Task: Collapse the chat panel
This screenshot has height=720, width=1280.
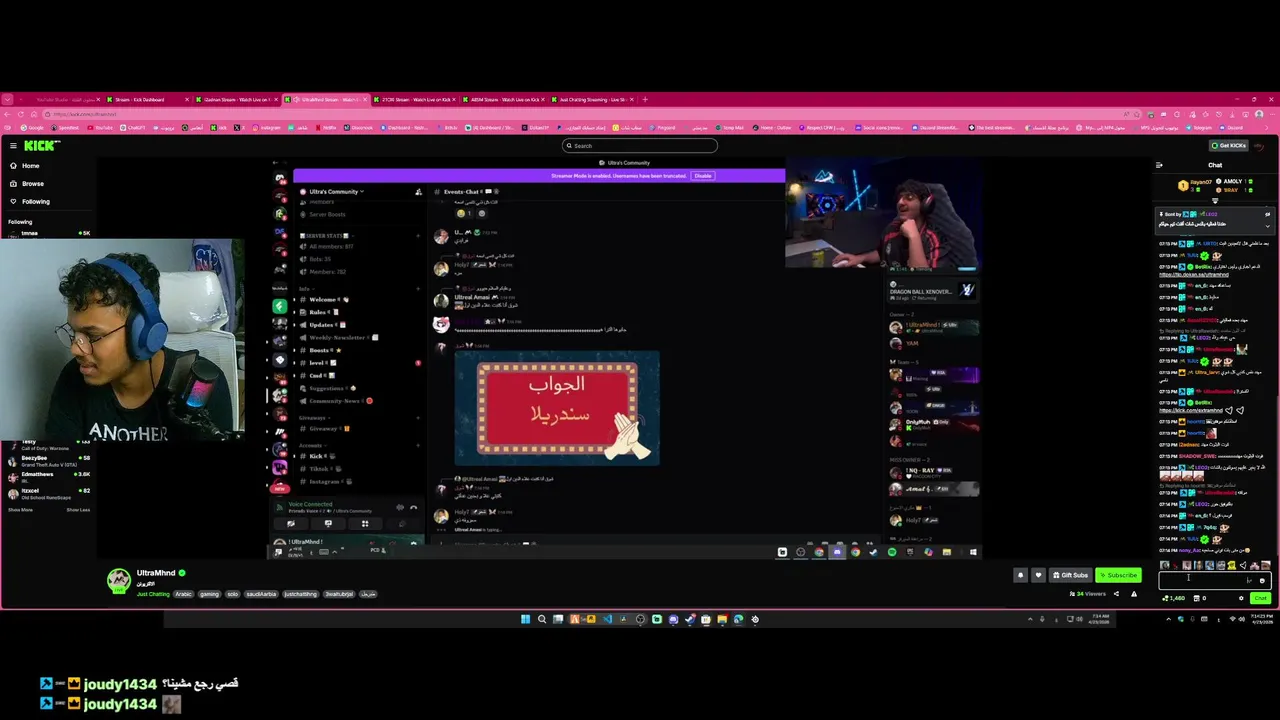Action: (1159, 165)
